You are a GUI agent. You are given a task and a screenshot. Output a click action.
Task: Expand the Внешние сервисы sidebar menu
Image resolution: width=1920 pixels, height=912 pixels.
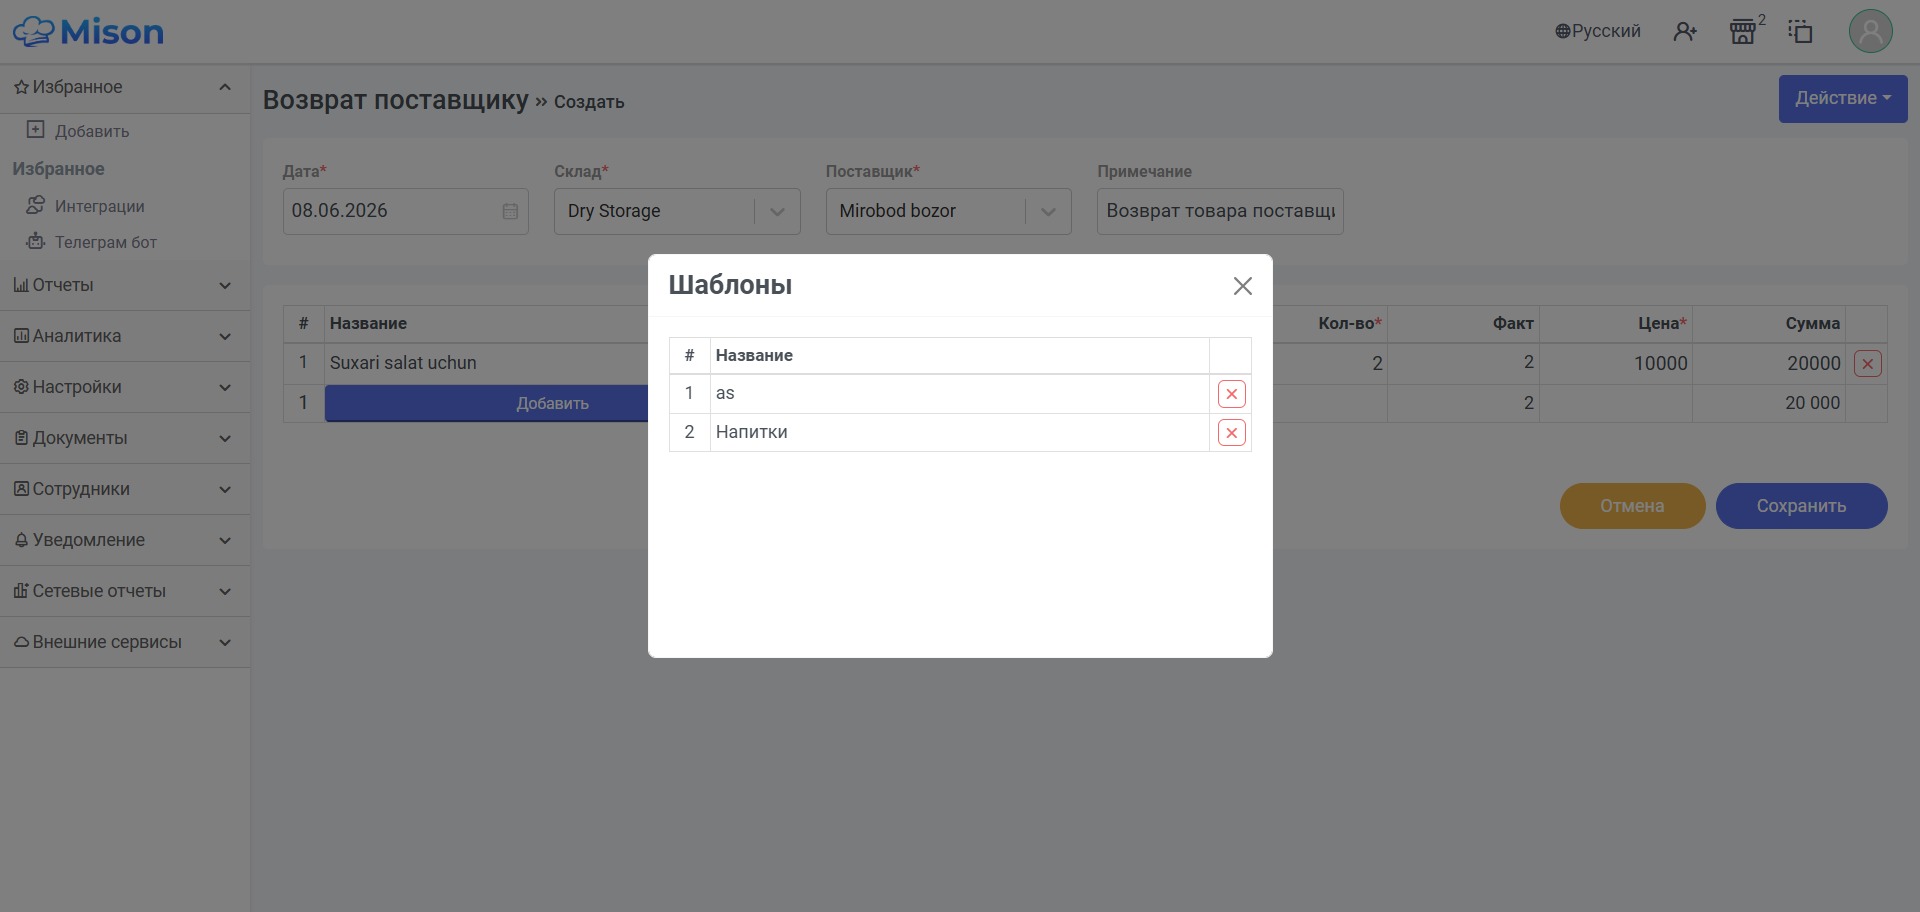click(124, 643)
